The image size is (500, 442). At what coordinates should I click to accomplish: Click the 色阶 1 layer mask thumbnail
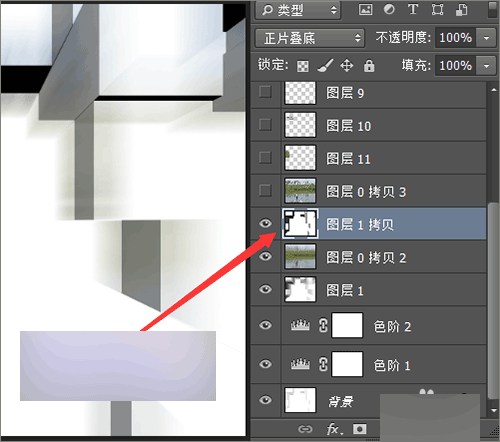(347, 364)
